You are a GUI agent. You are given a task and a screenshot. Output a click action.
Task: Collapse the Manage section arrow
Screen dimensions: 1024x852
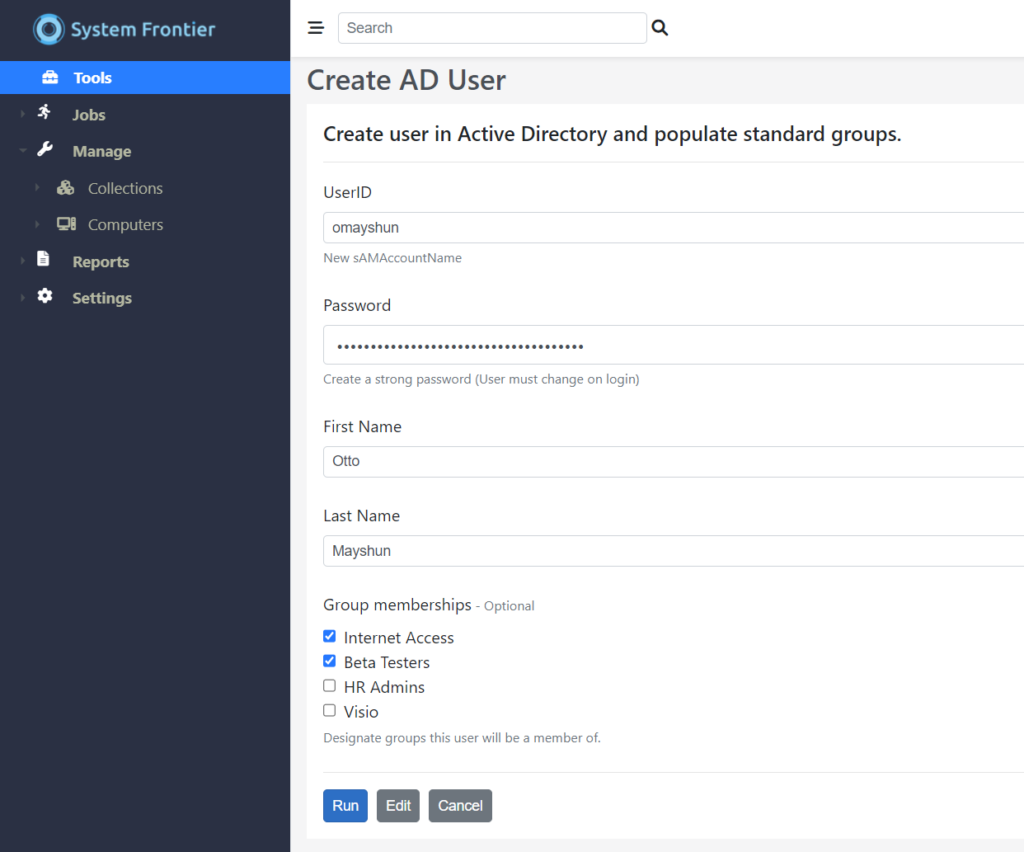22,152
